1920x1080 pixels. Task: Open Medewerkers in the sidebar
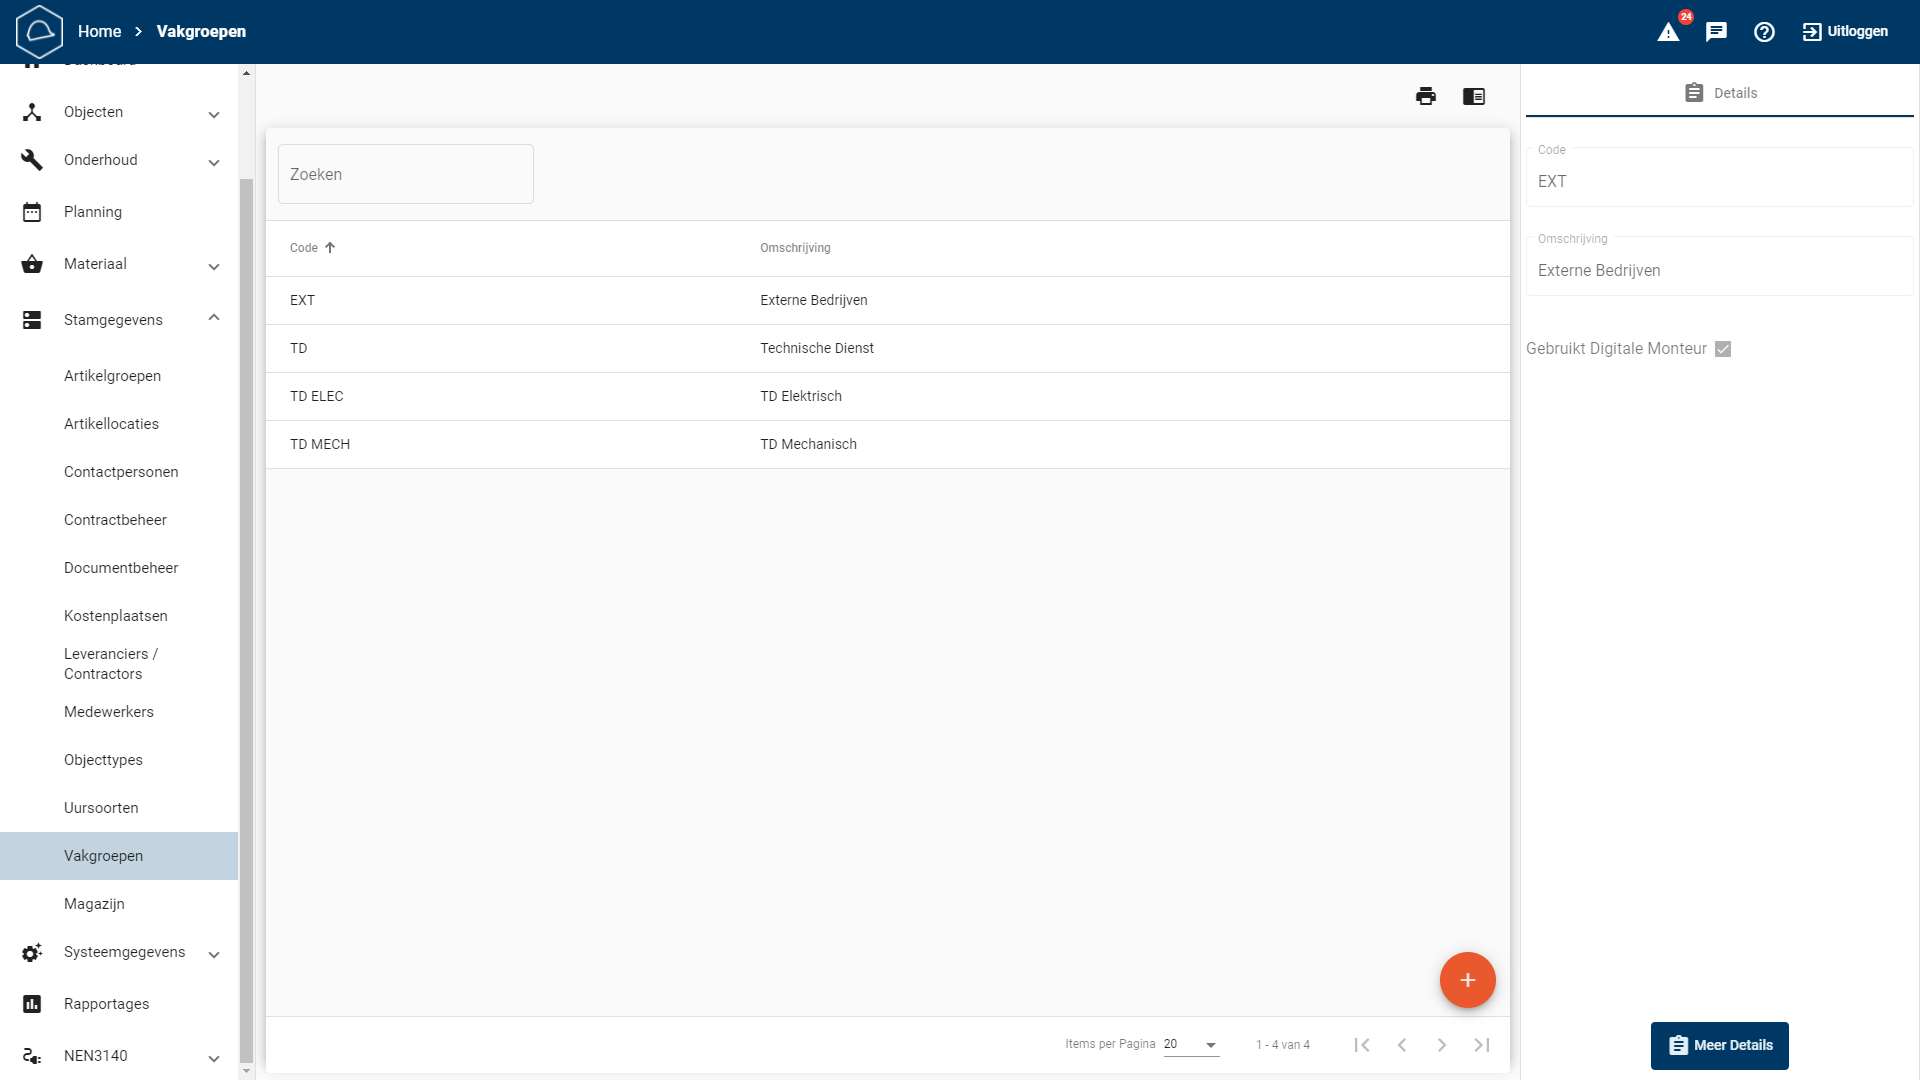(109, 712)
